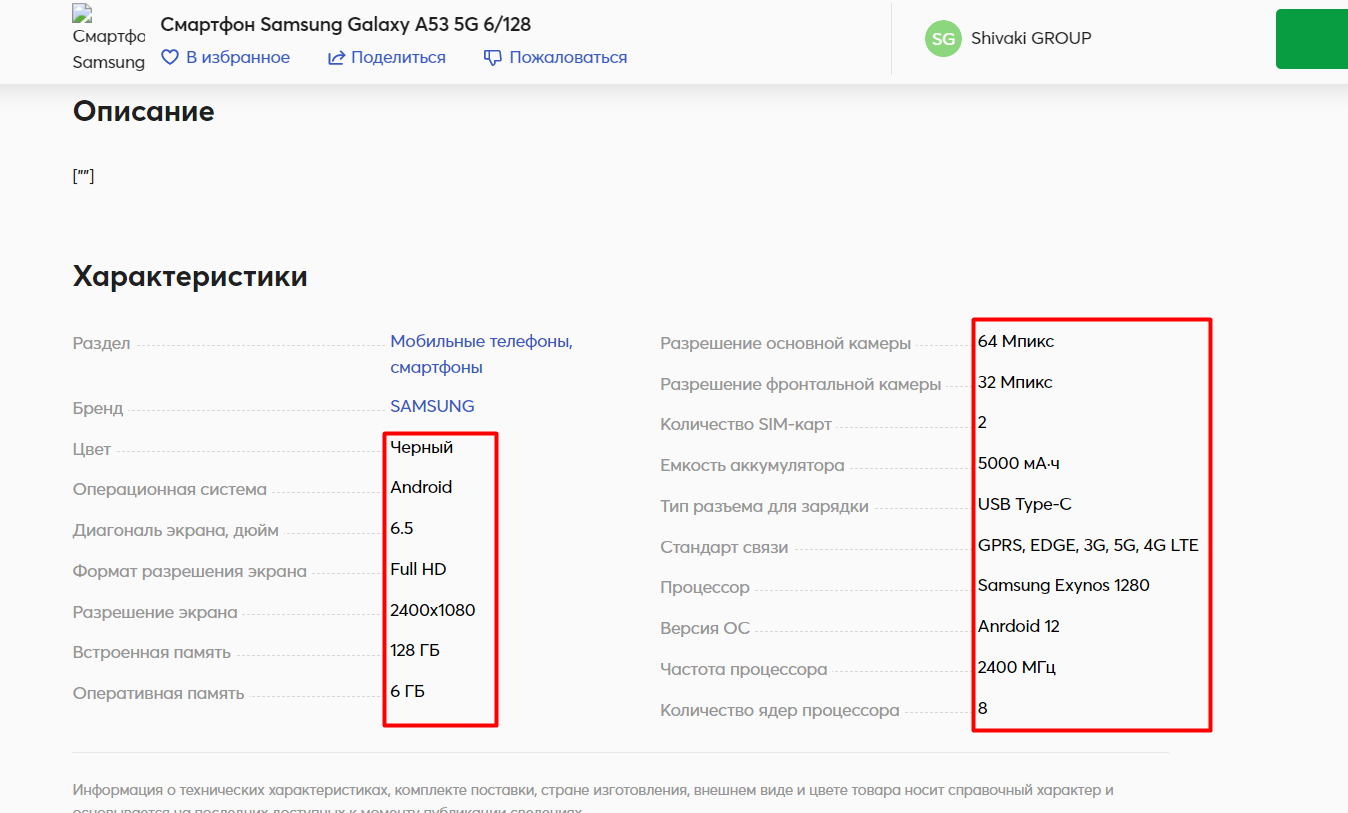
Task: Click the Количество SIM-карт label
Action: tap(746, 424)
